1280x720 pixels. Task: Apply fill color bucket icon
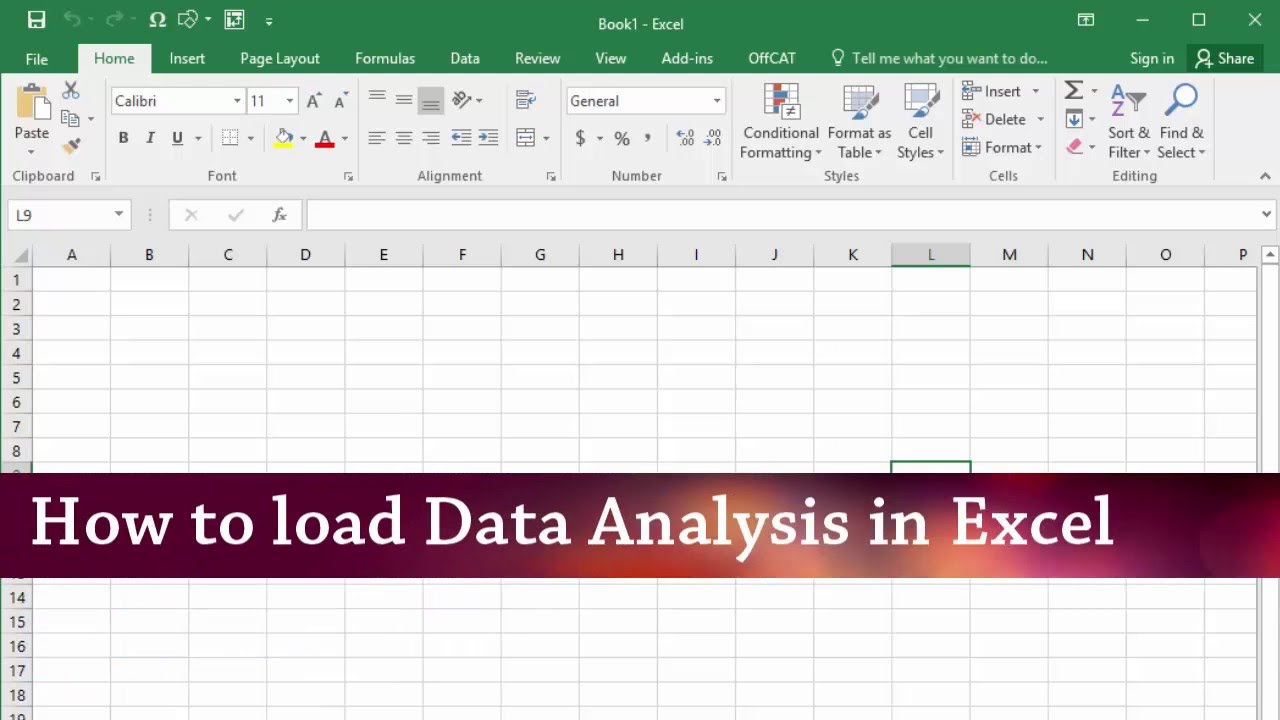point(284,138)
